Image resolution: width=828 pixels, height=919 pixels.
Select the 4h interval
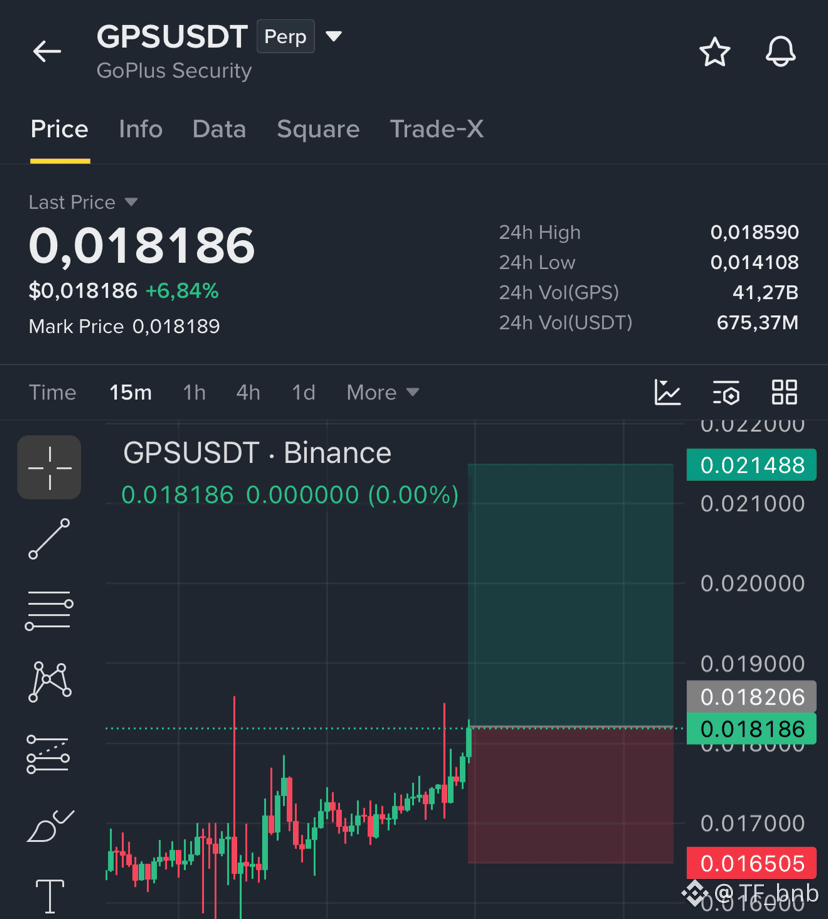248,392
